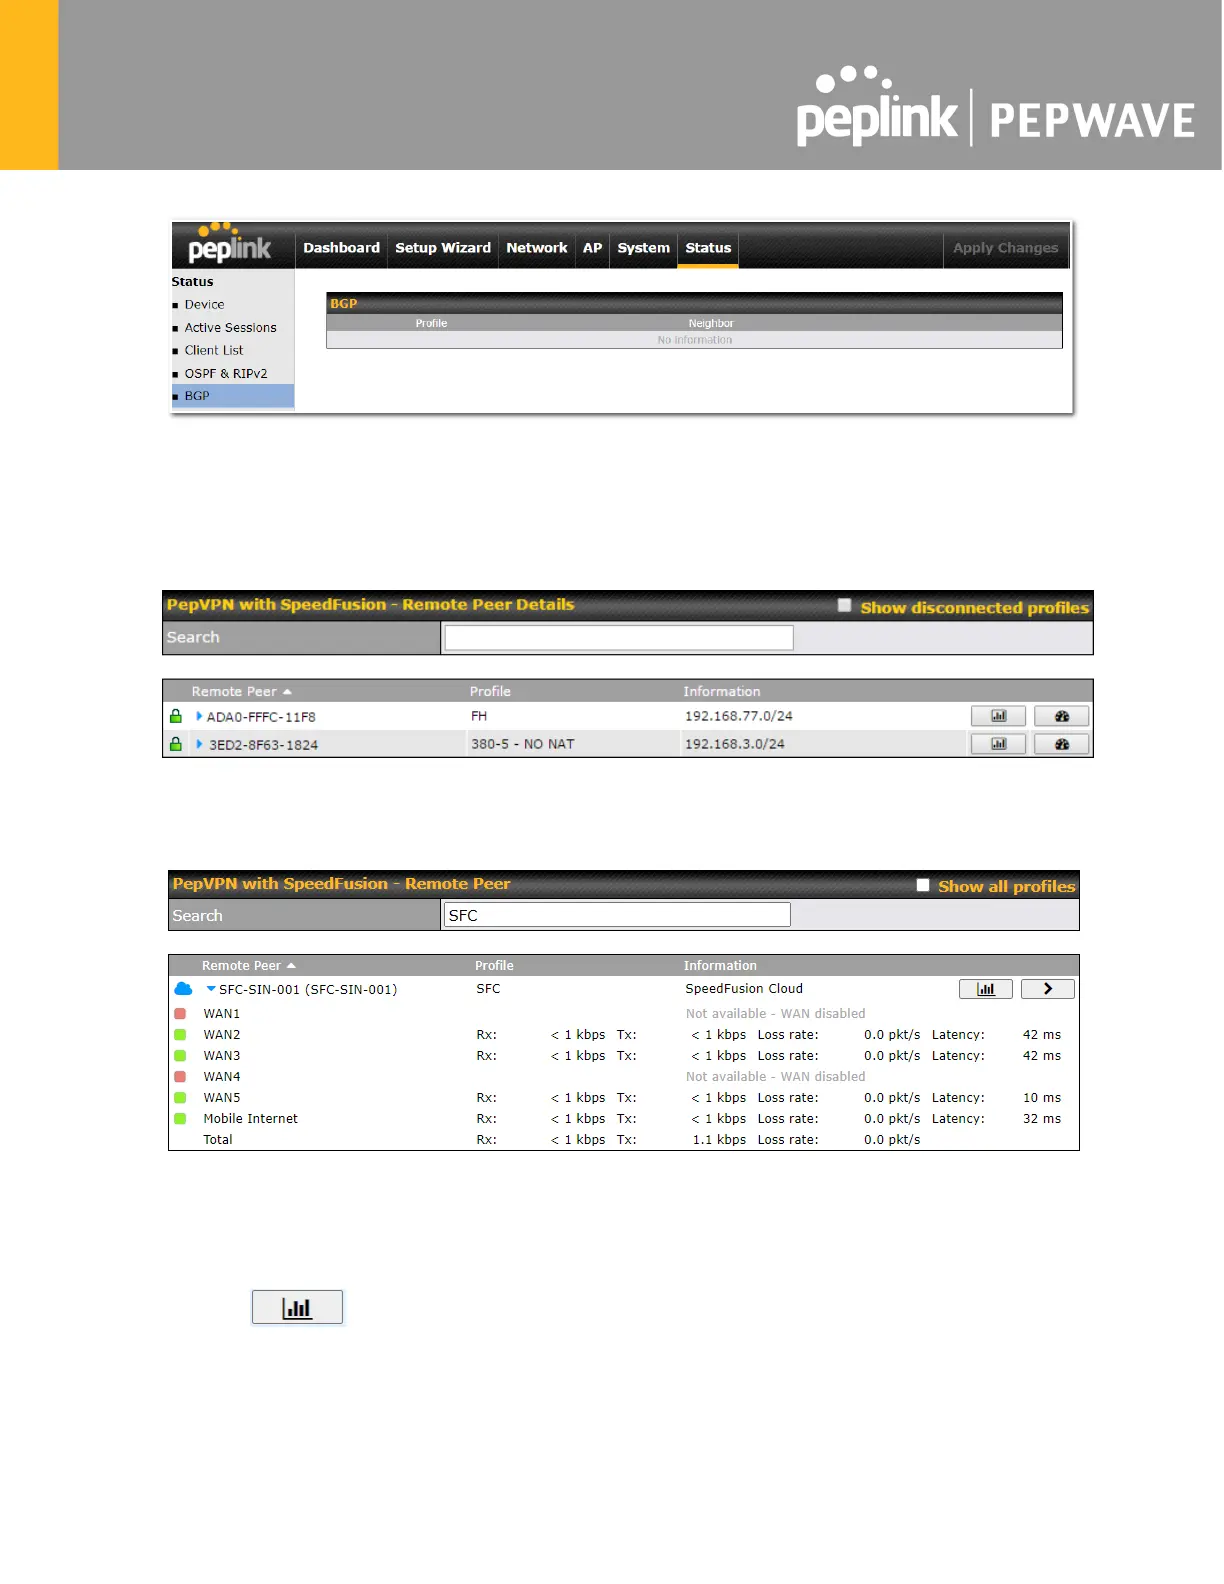Sort by Remote Peer column above SFC-SIN-001
Screen dimensions: 1224x1584
[x=249, y=966]
